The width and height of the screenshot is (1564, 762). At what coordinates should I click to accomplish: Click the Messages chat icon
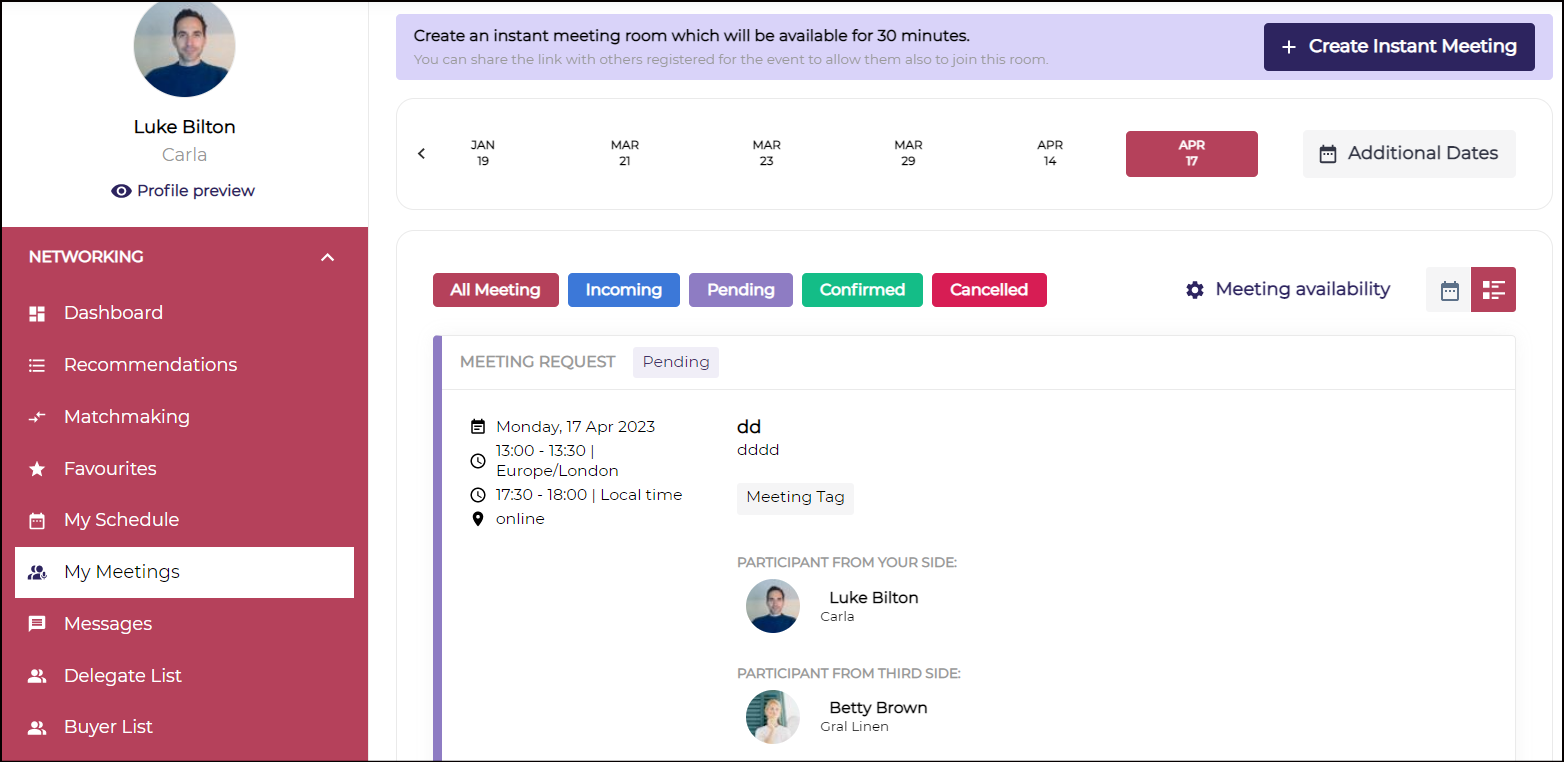[x=37, y=624]
